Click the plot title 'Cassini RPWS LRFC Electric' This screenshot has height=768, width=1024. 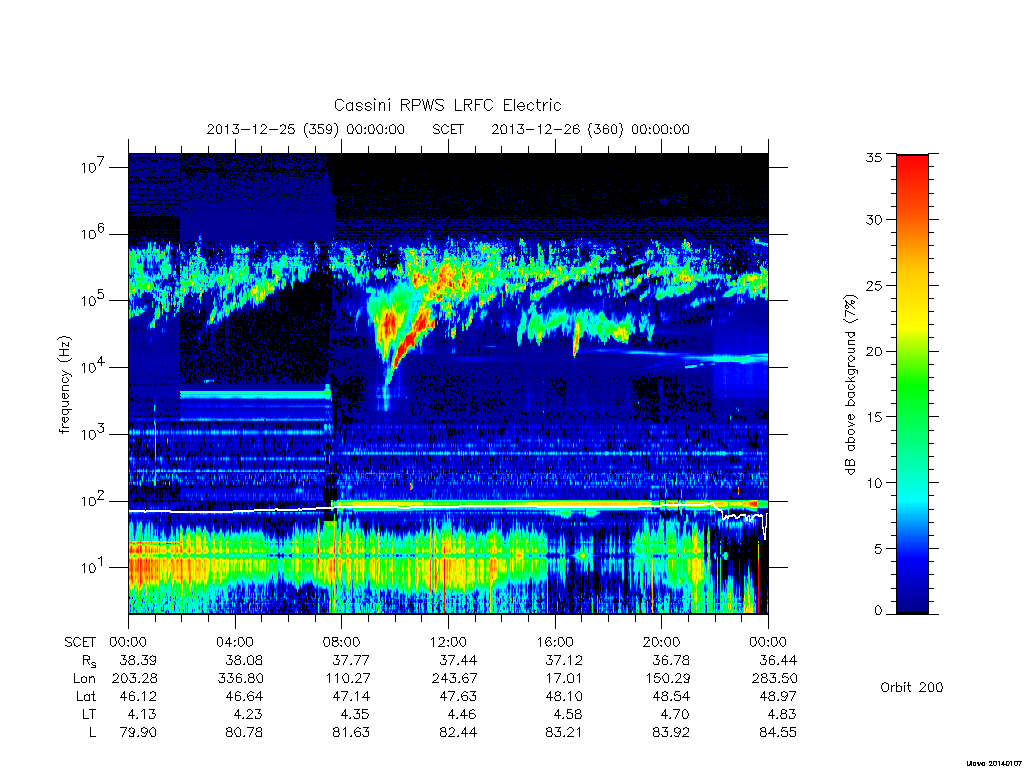point(447,105)
